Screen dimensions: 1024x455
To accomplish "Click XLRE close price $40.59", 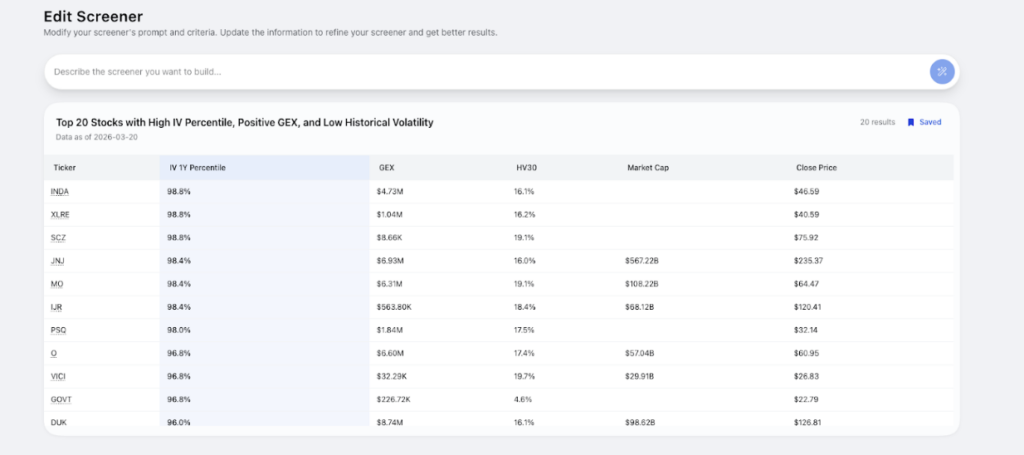I will click(806, 215).
